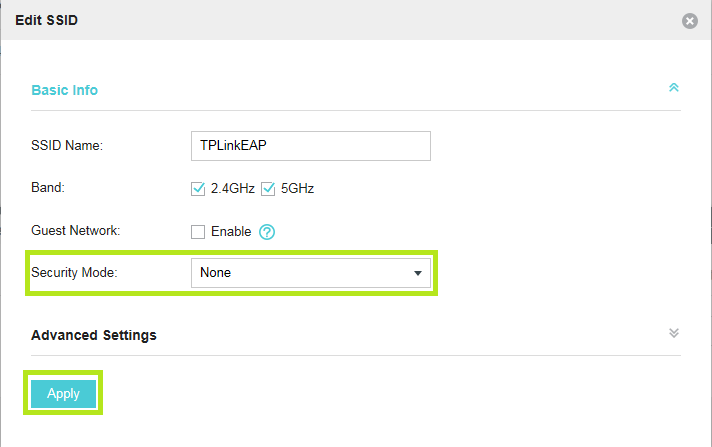
Task: Click the Guest Network field label
Action: 75,231
